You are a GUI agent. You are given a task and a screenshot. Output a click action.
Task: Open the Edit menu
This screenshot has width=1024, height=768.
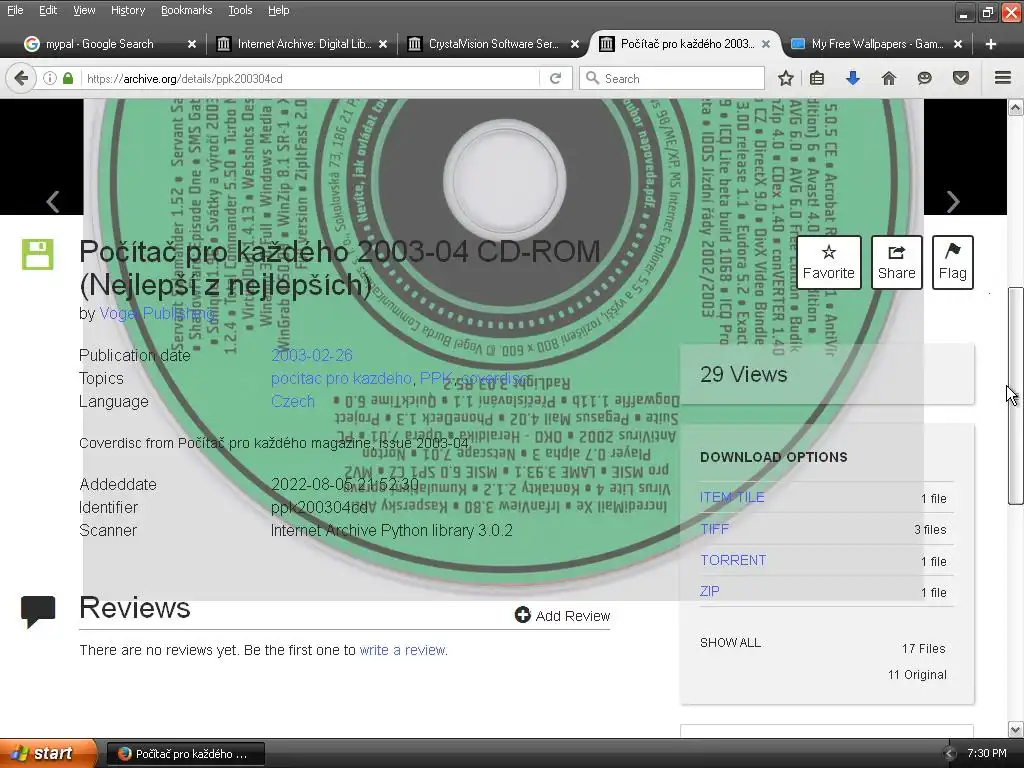point(48,10)
